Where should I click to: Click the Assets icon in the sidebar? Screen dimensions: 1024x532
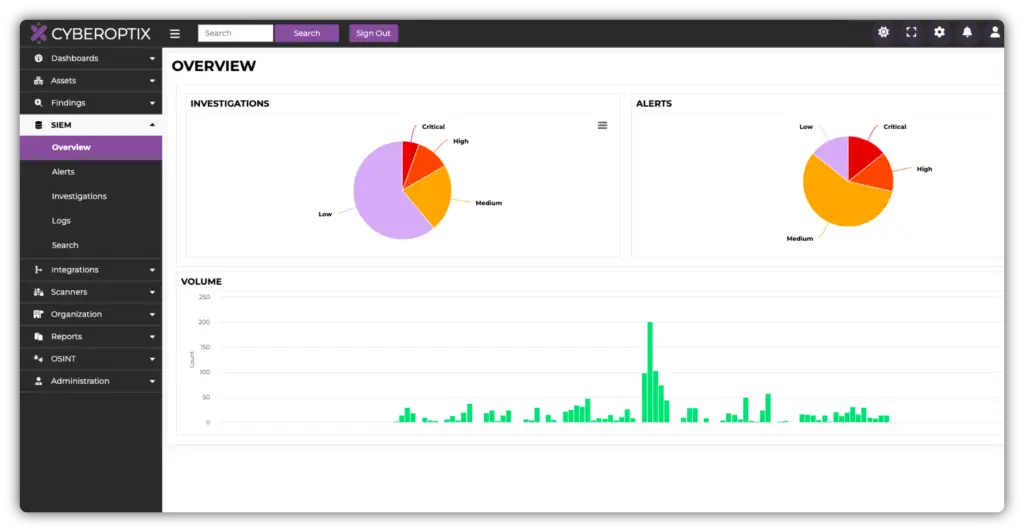pos(38,81)
